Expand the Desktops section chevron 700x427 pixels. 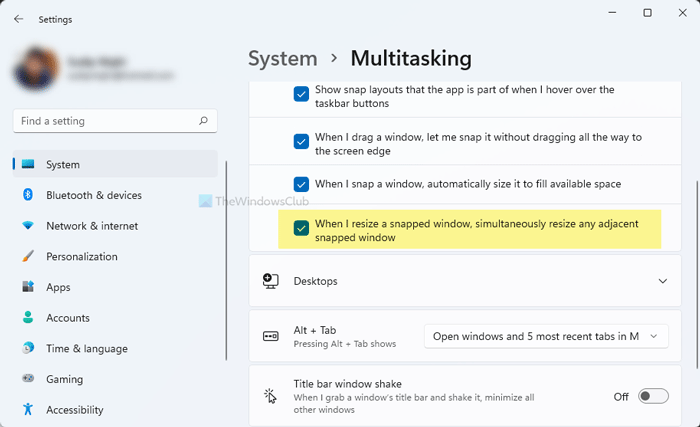tap(662, 281)
